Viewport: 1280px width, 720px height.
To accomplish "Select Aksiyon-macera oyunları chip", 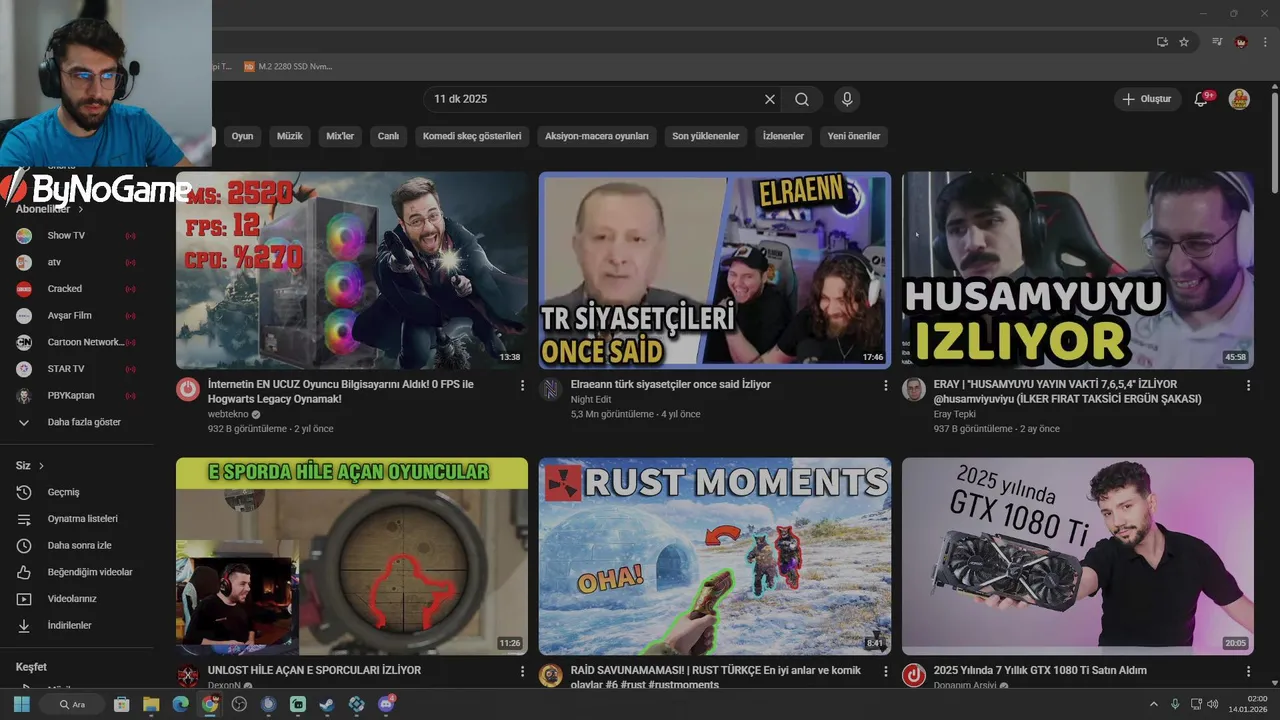I will [x=597, y=136].
